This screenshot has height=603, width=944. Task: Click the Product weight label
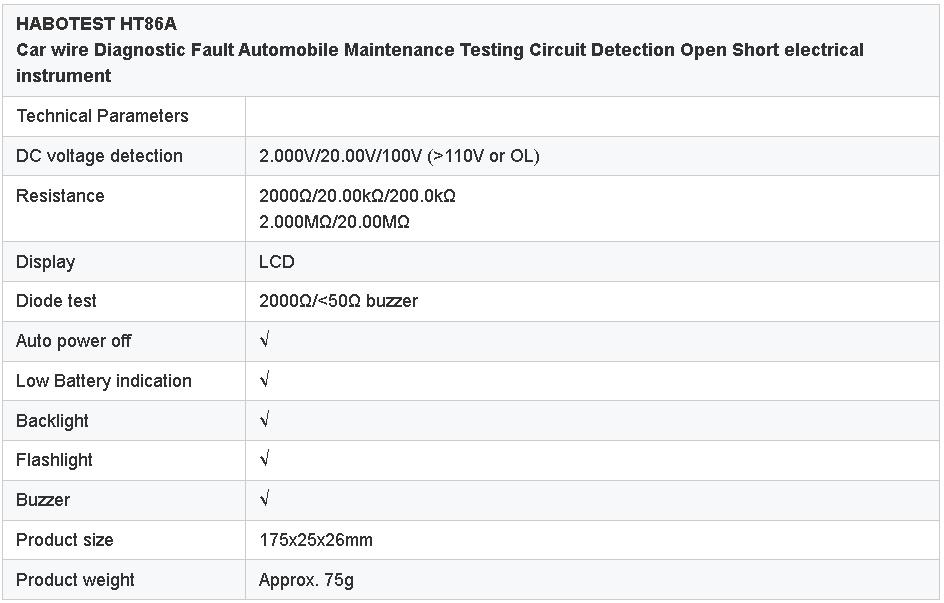click(x=75, y=580)
